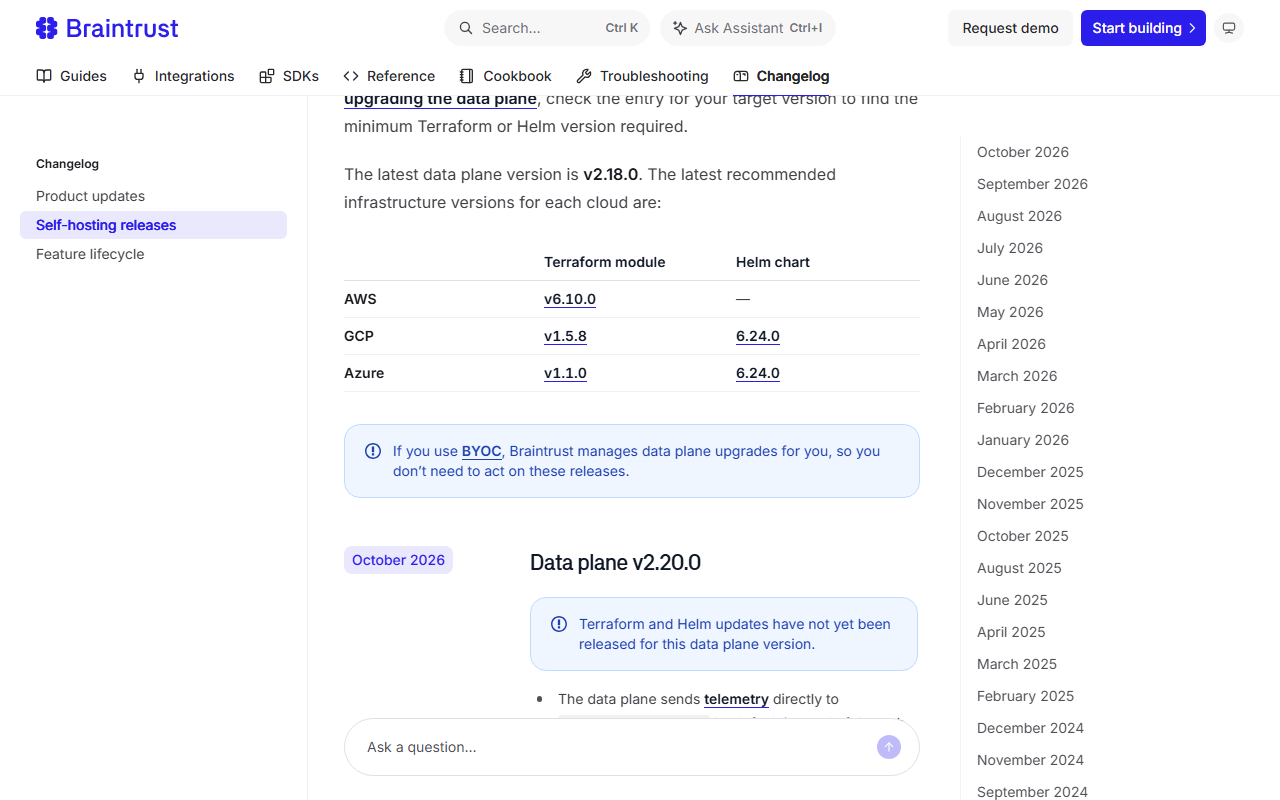Image resolution: width=1280 pixels, height=800 pixels.
Task: Jump to December 2024 in page outline
Action: click(x=1030, y=728)
